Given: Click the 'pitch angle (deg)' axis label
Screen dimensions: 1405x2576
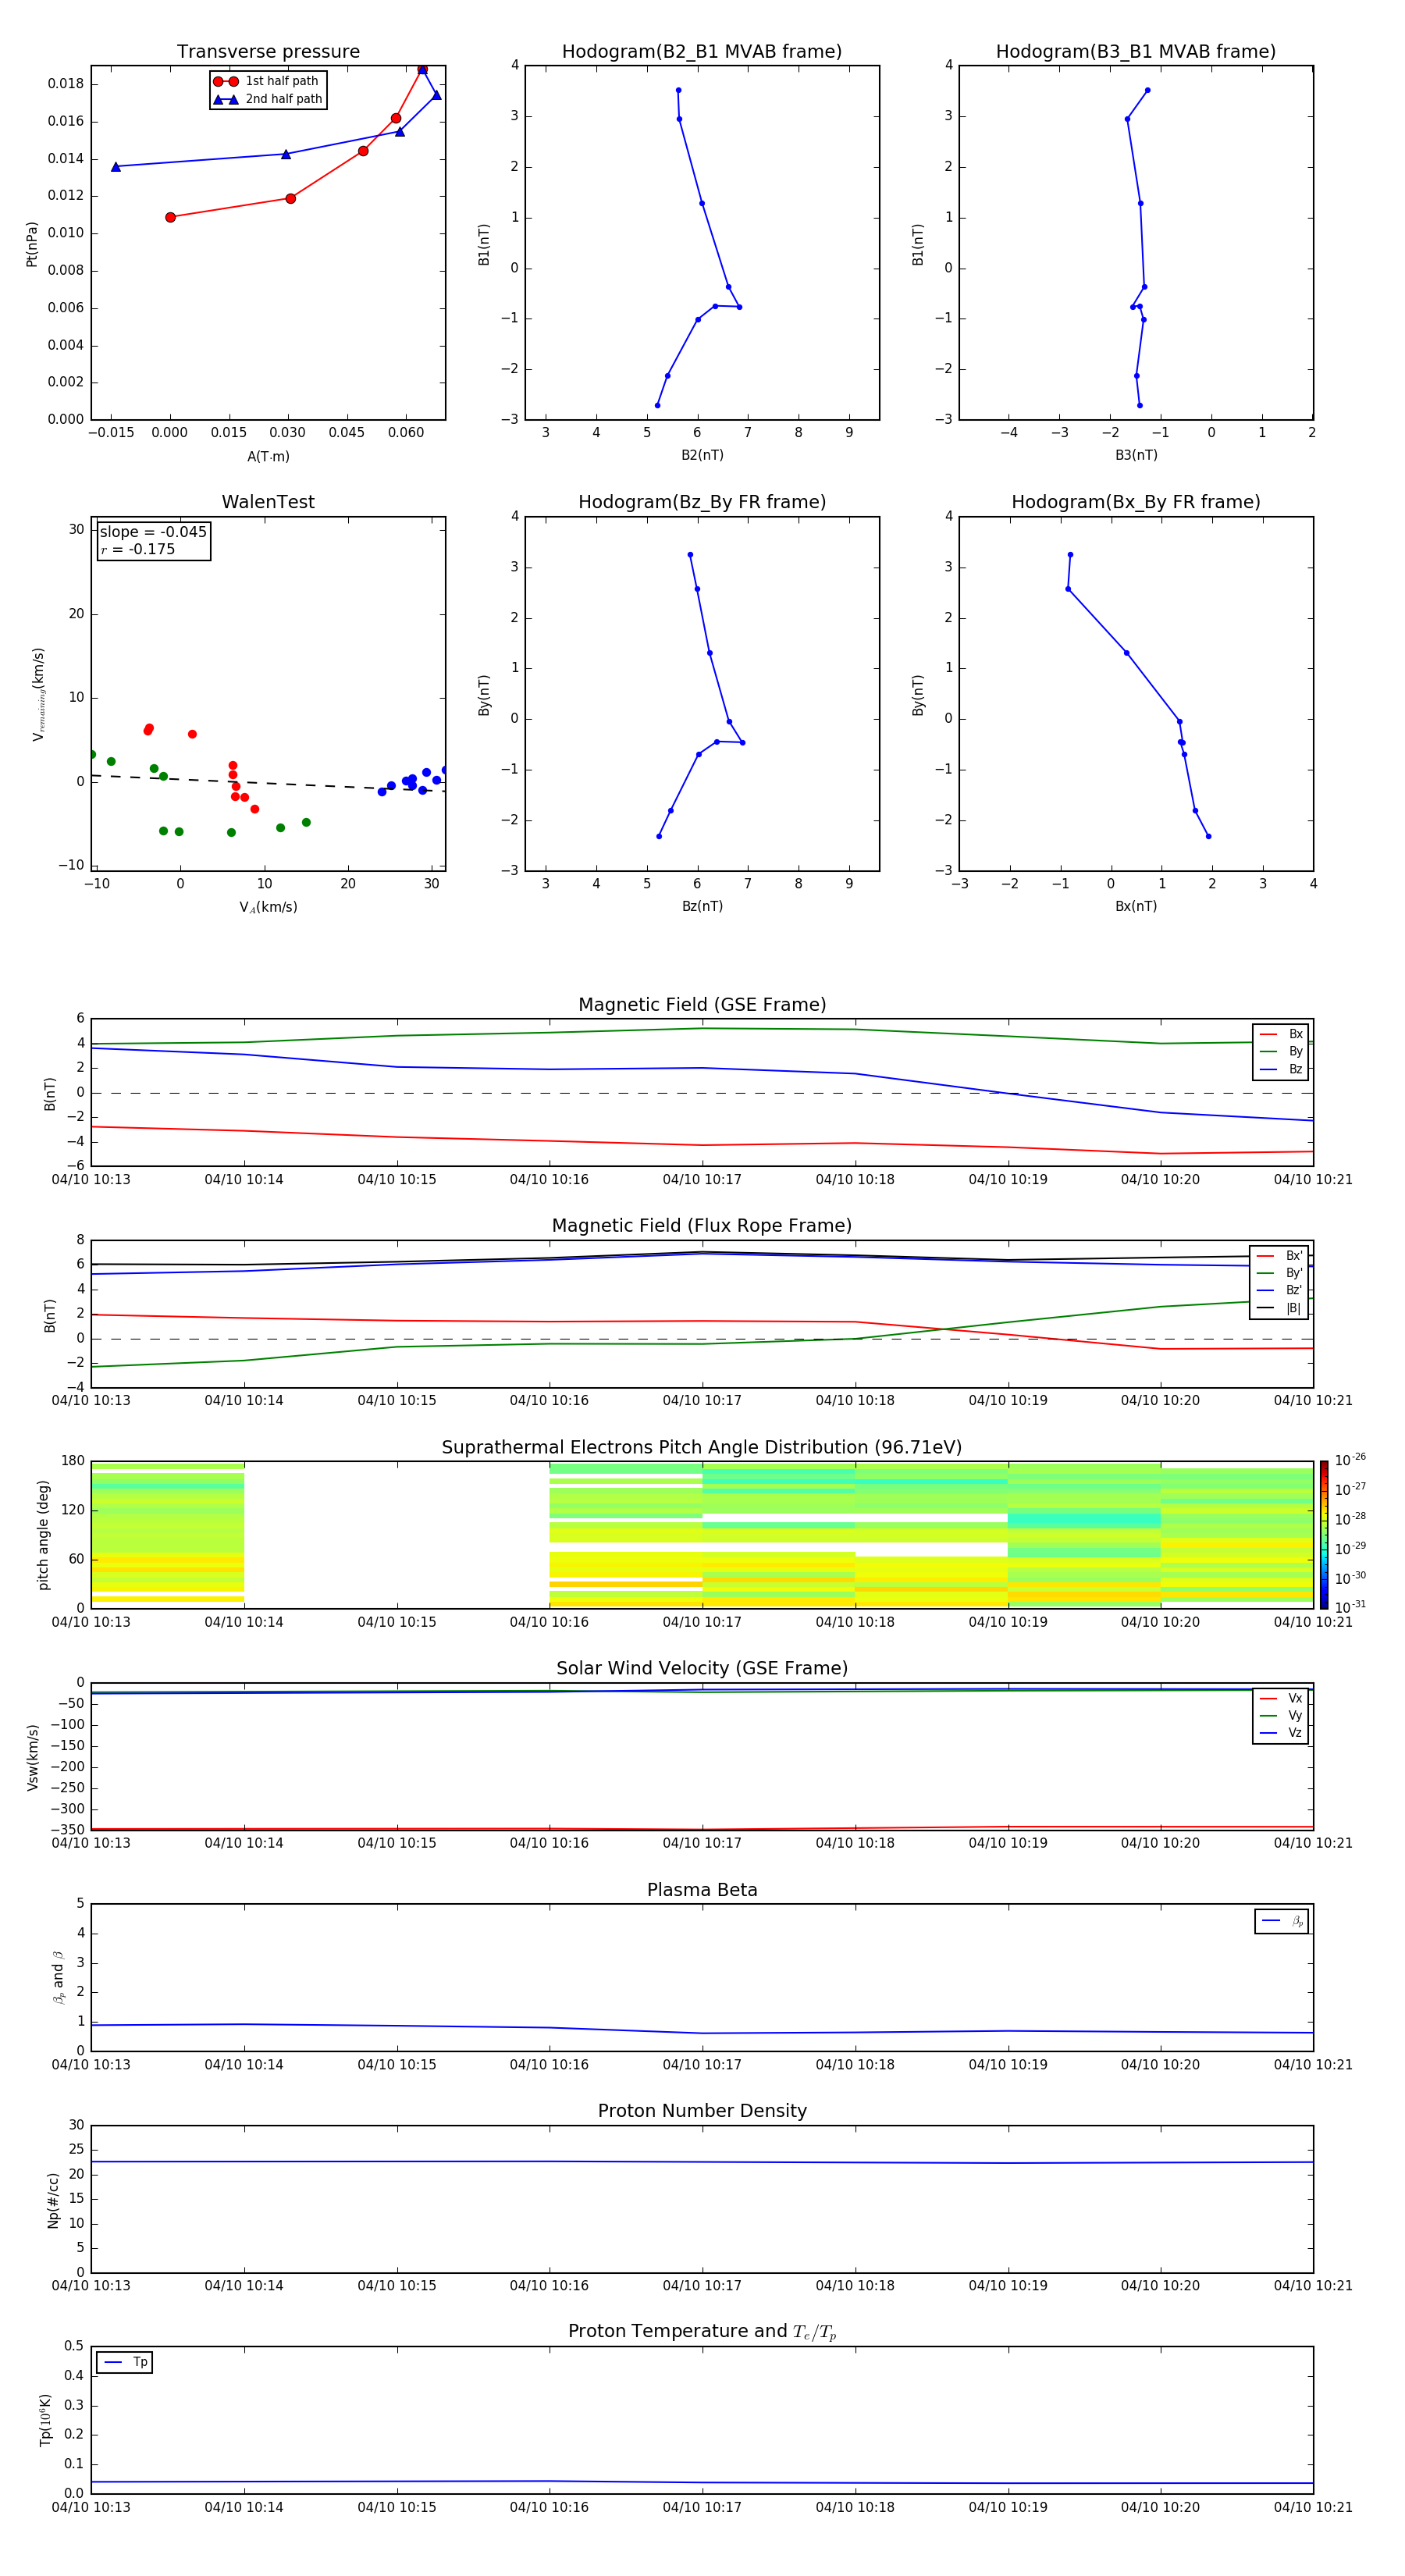Looking at the screenshot, I should point(43,1535).
